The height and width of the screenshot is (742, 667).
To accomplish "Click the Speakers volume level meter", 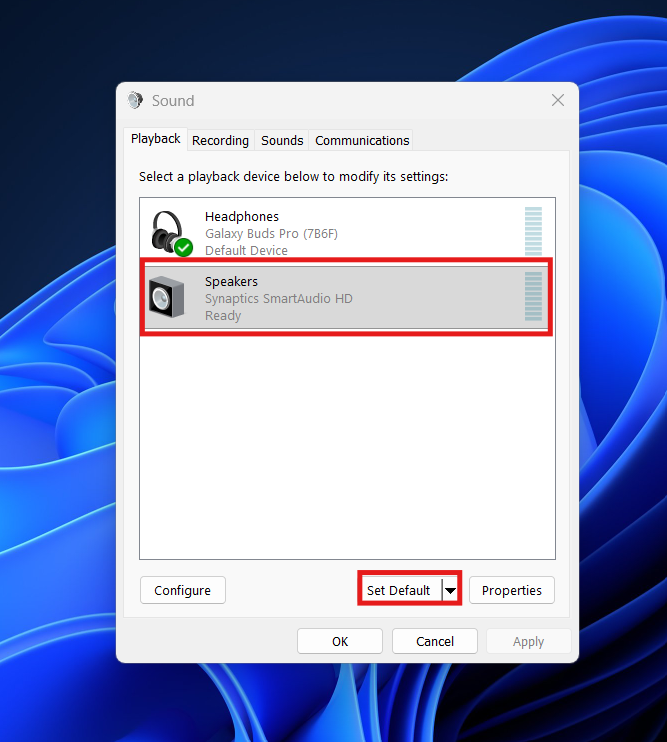I will coord(533,296).
